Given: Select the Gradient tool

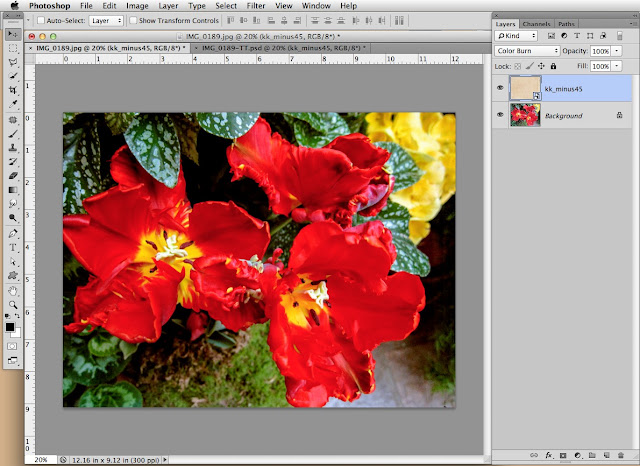Looking at the screenshot, I should 13,190.
